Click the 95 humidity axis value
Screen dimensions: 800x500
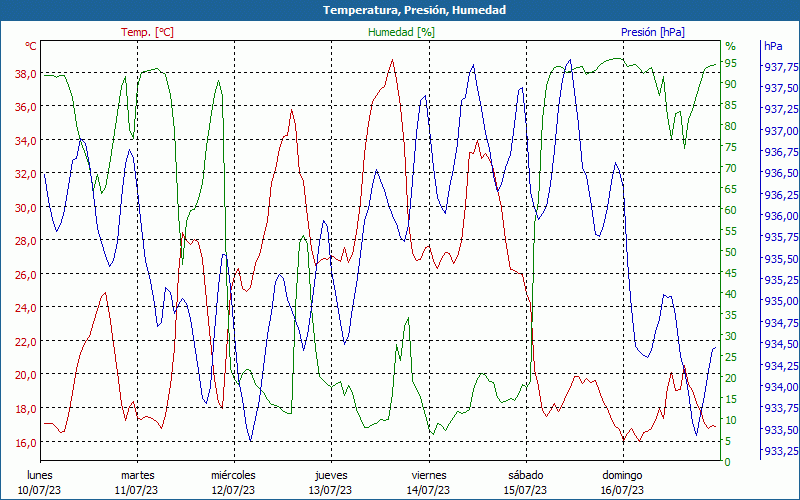[x=731, y=63]
